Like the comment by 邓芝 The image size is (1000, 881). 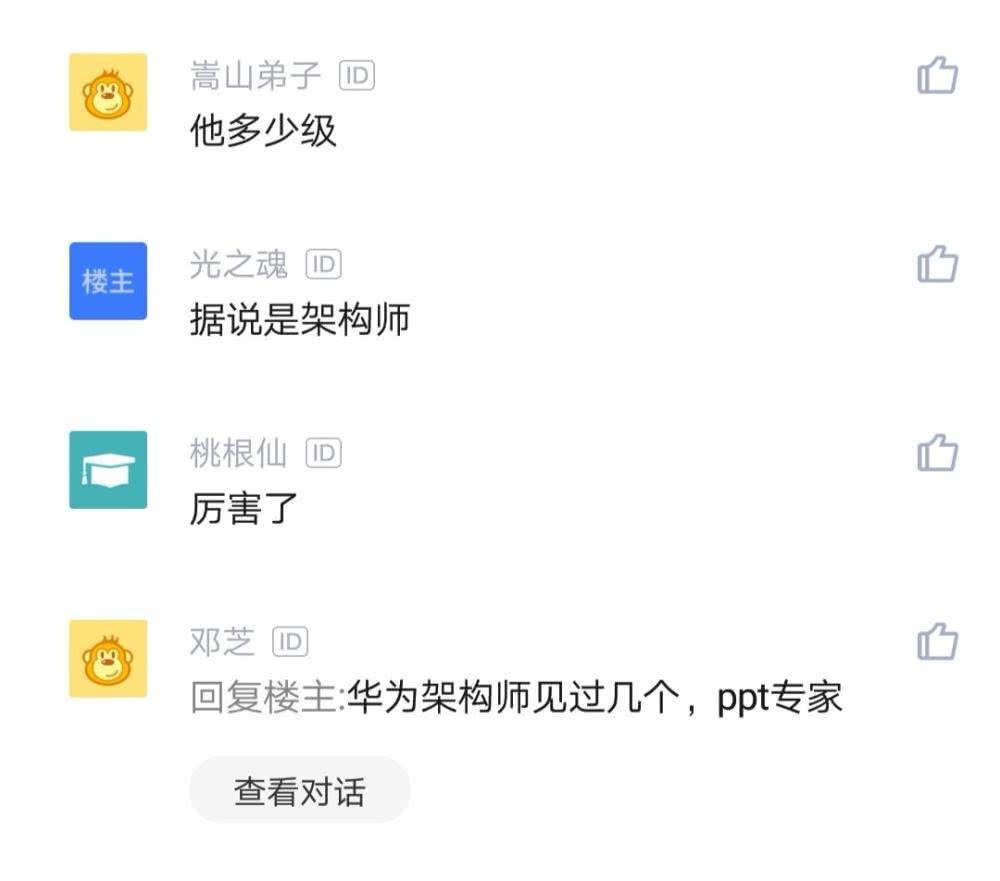pyautogui.click(x=938, y=641)
